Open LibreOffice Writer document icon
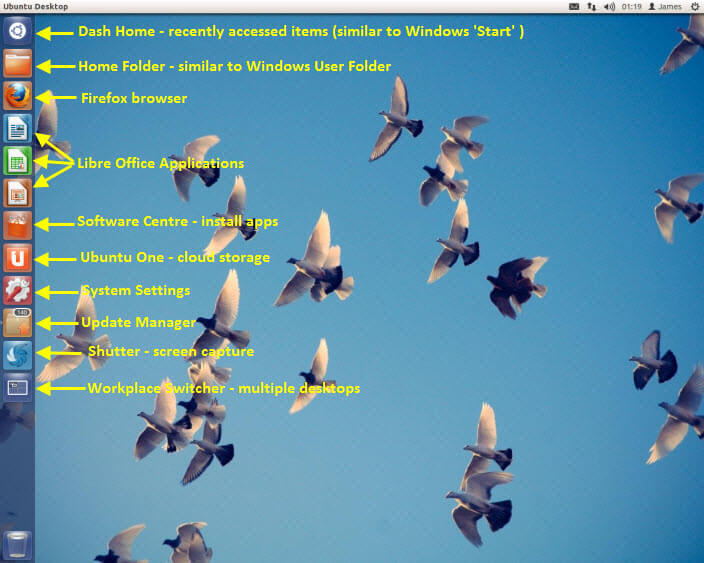 pyautogui.click(x=18, y=128)
